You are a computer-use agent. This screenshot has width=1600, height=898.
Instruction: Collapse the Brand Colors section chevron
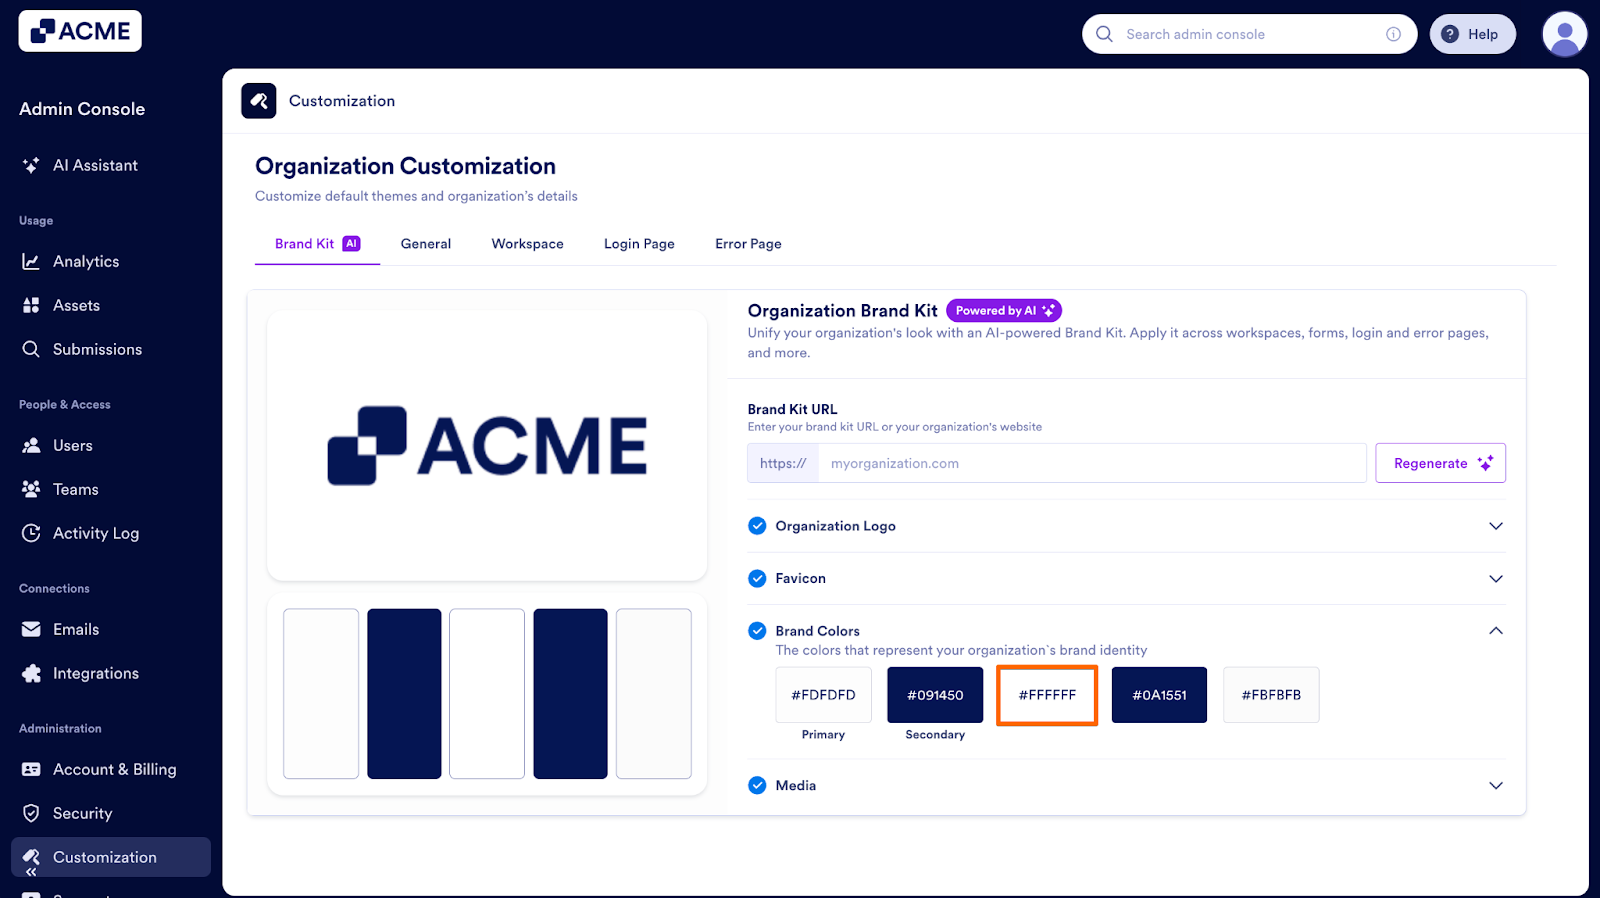click(x=1496, y=631)
